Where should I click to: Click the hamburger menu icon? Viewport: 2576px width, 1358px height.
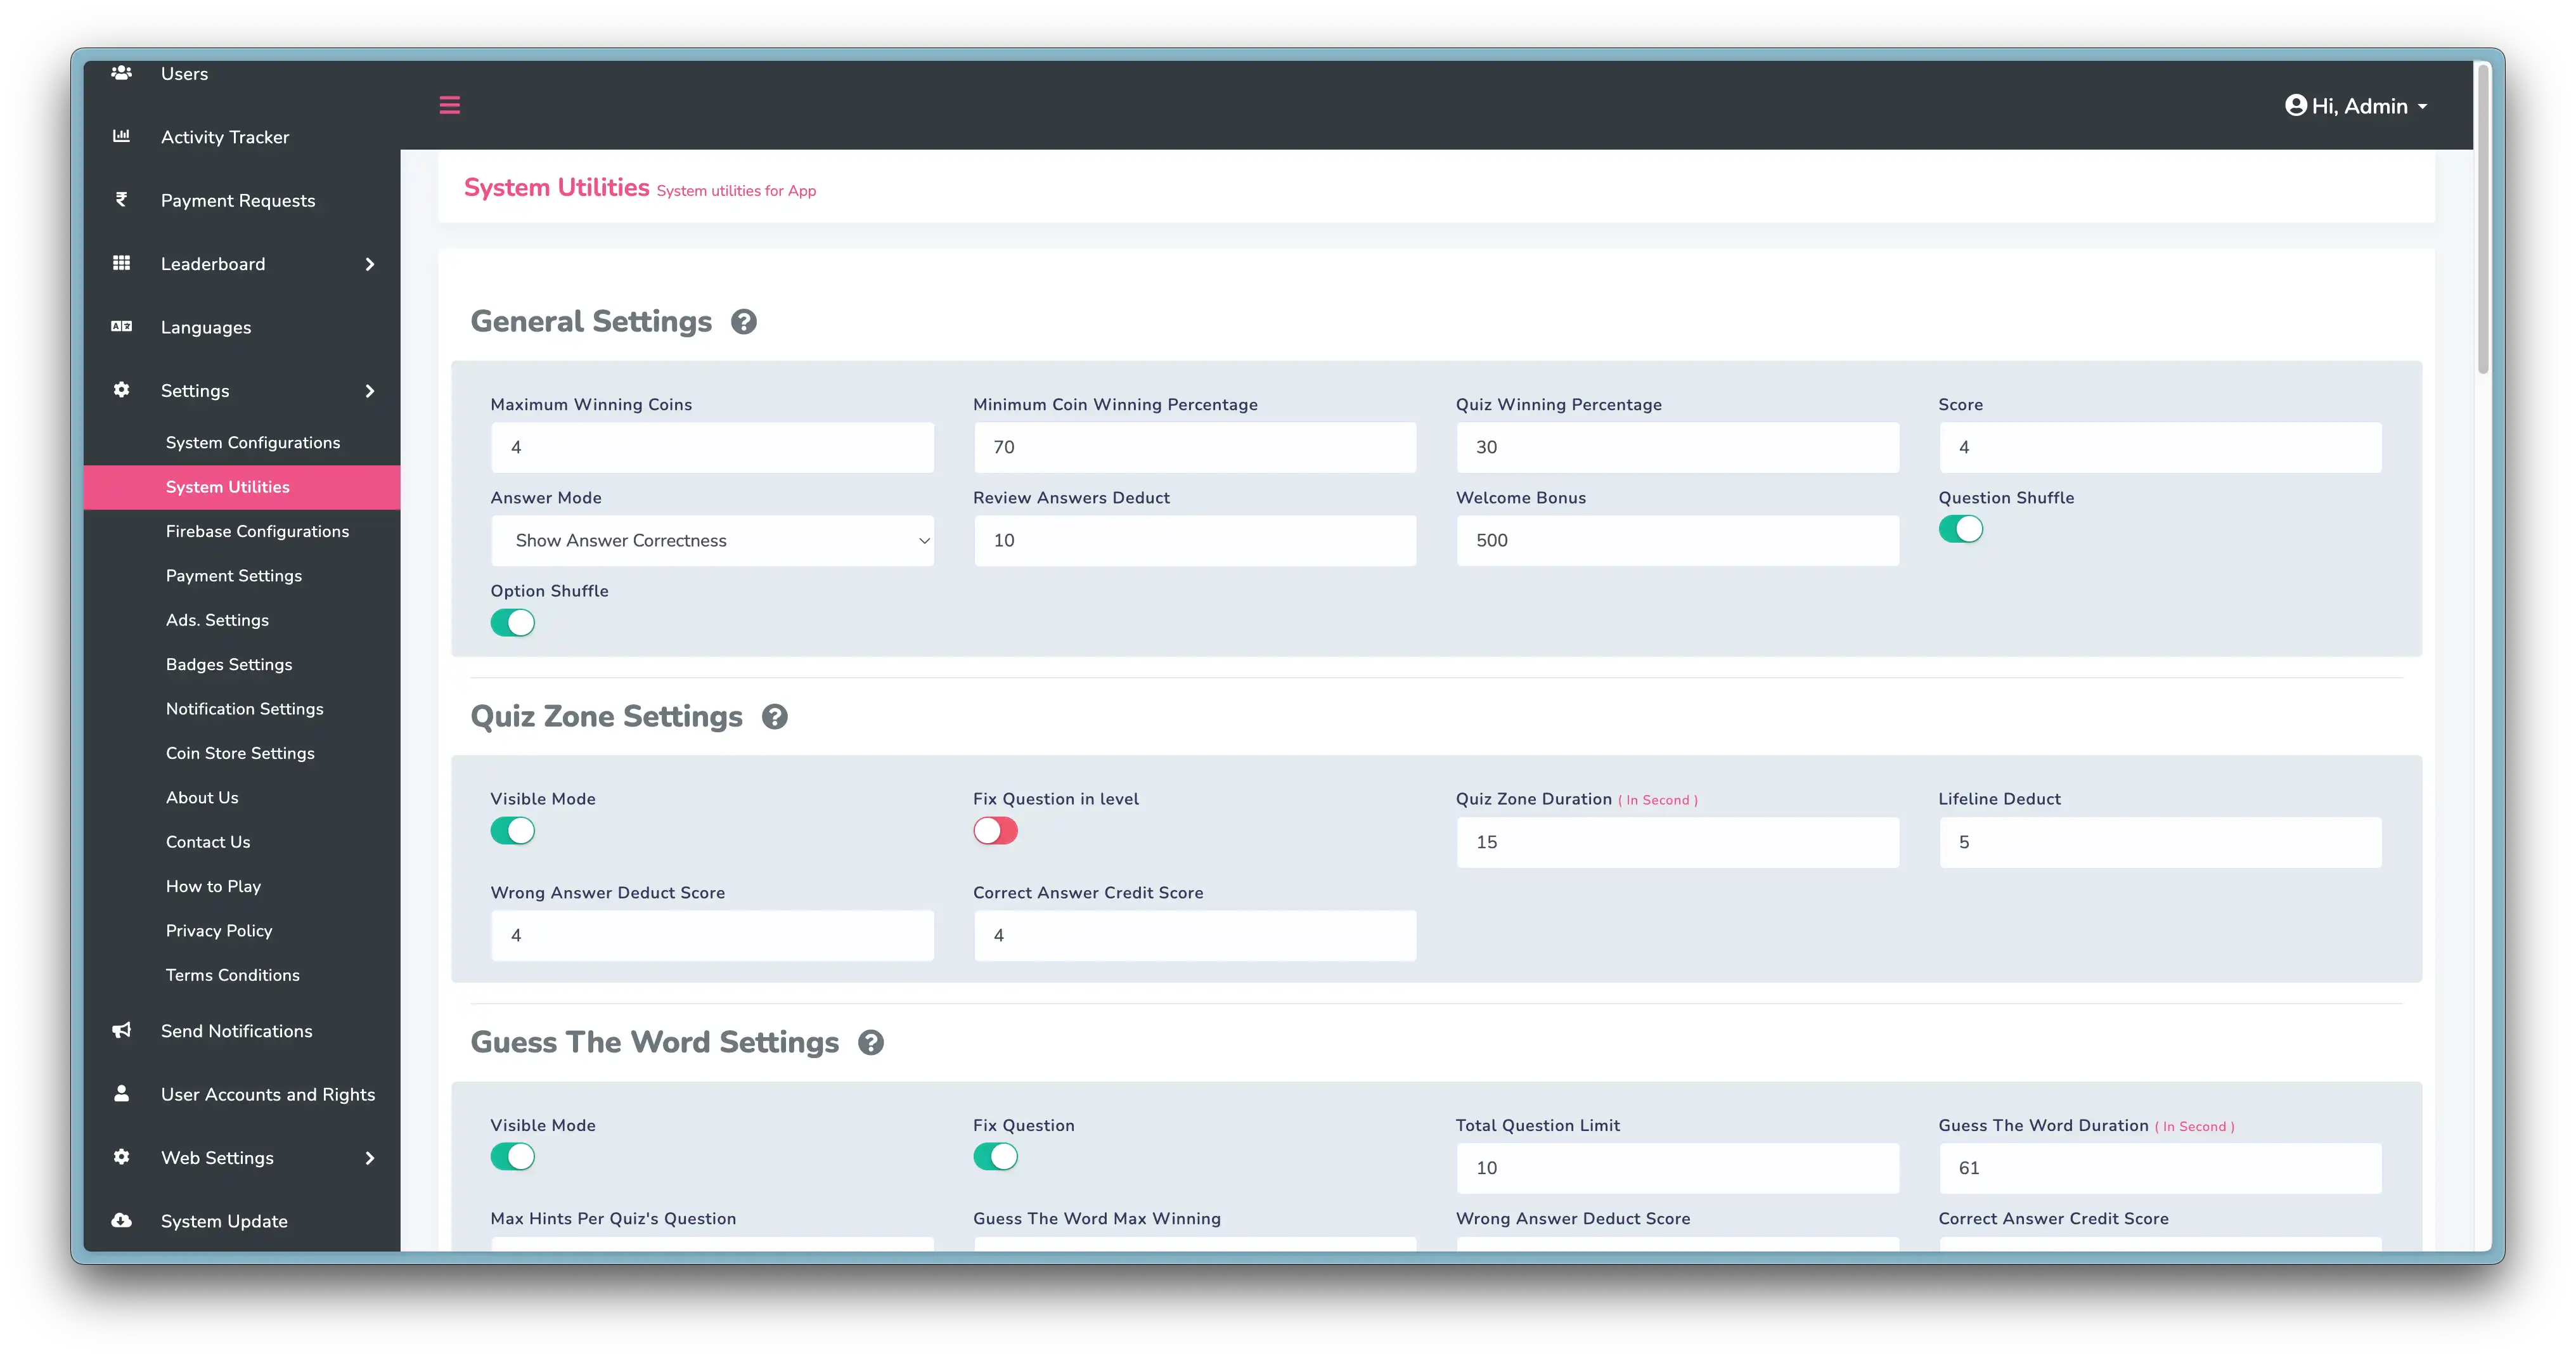(x=449, y=105)
